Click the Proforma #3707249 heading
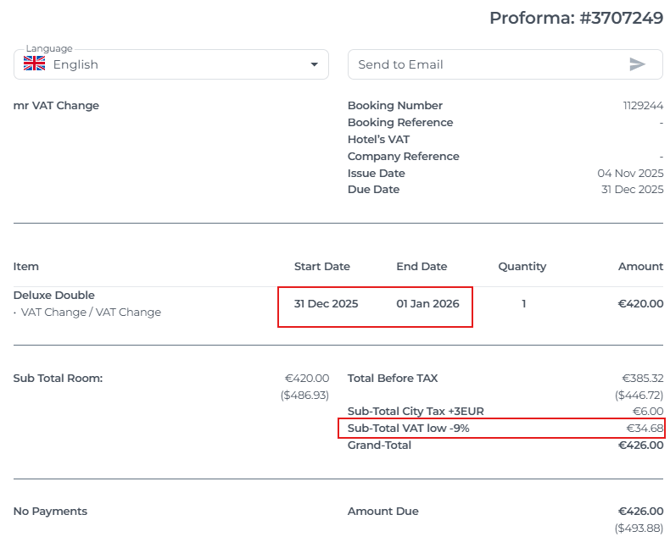Image resolution: width=670 pixels, height=559 pixels. [575, 18]
